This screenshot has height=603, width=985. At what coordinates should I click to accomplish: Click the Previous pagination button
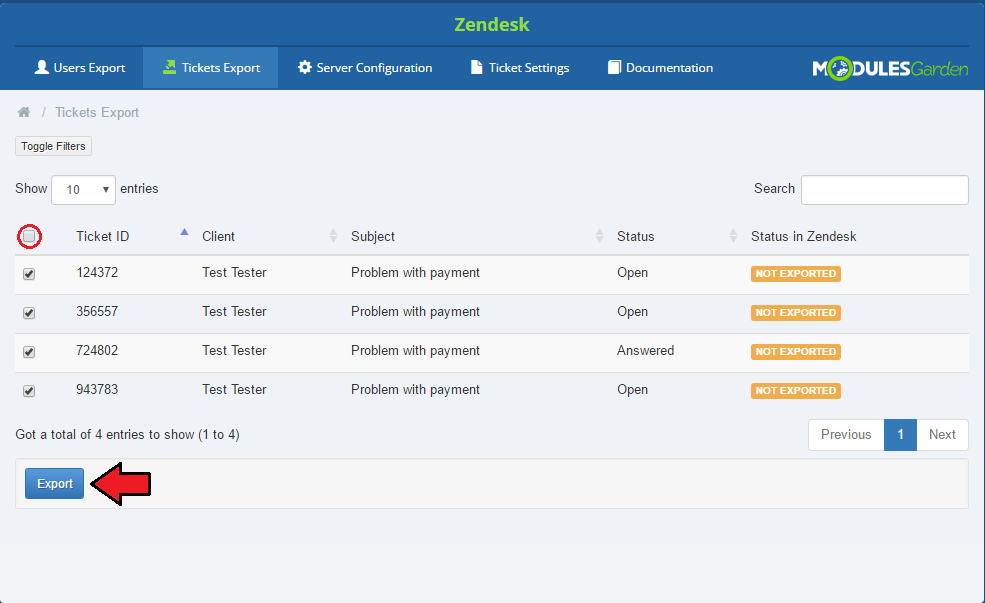pyautogui.click(x=846, y=435)
